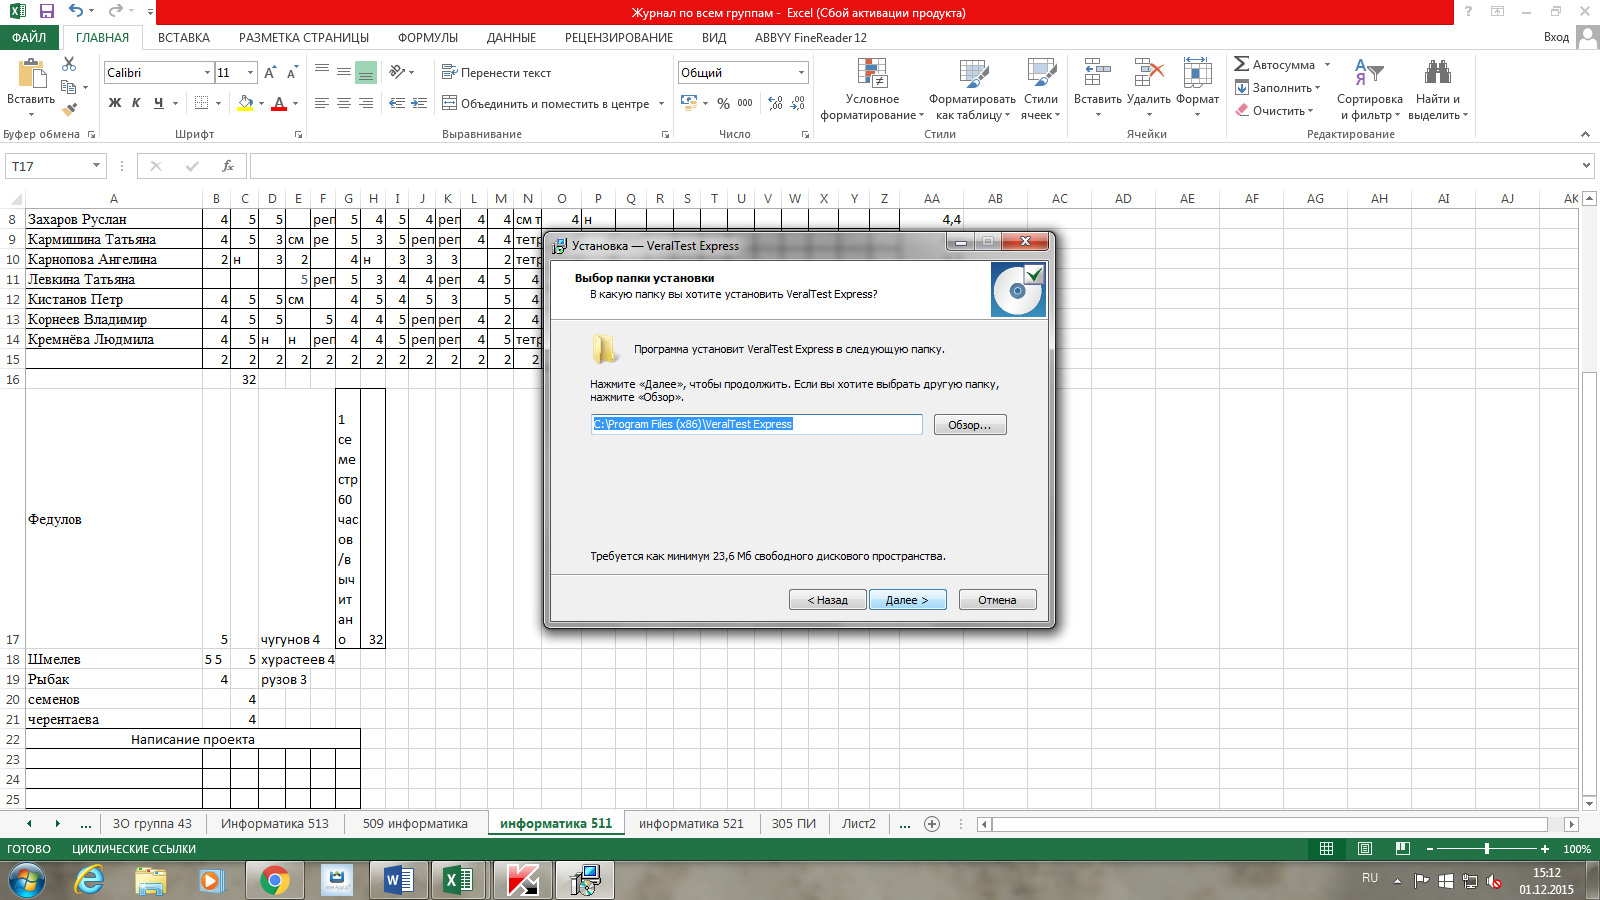Image resolution: width=1600 pixels, height=900 pixels.
Task: Click Далее > in installer dialog
Action: [x=907, y=600]
